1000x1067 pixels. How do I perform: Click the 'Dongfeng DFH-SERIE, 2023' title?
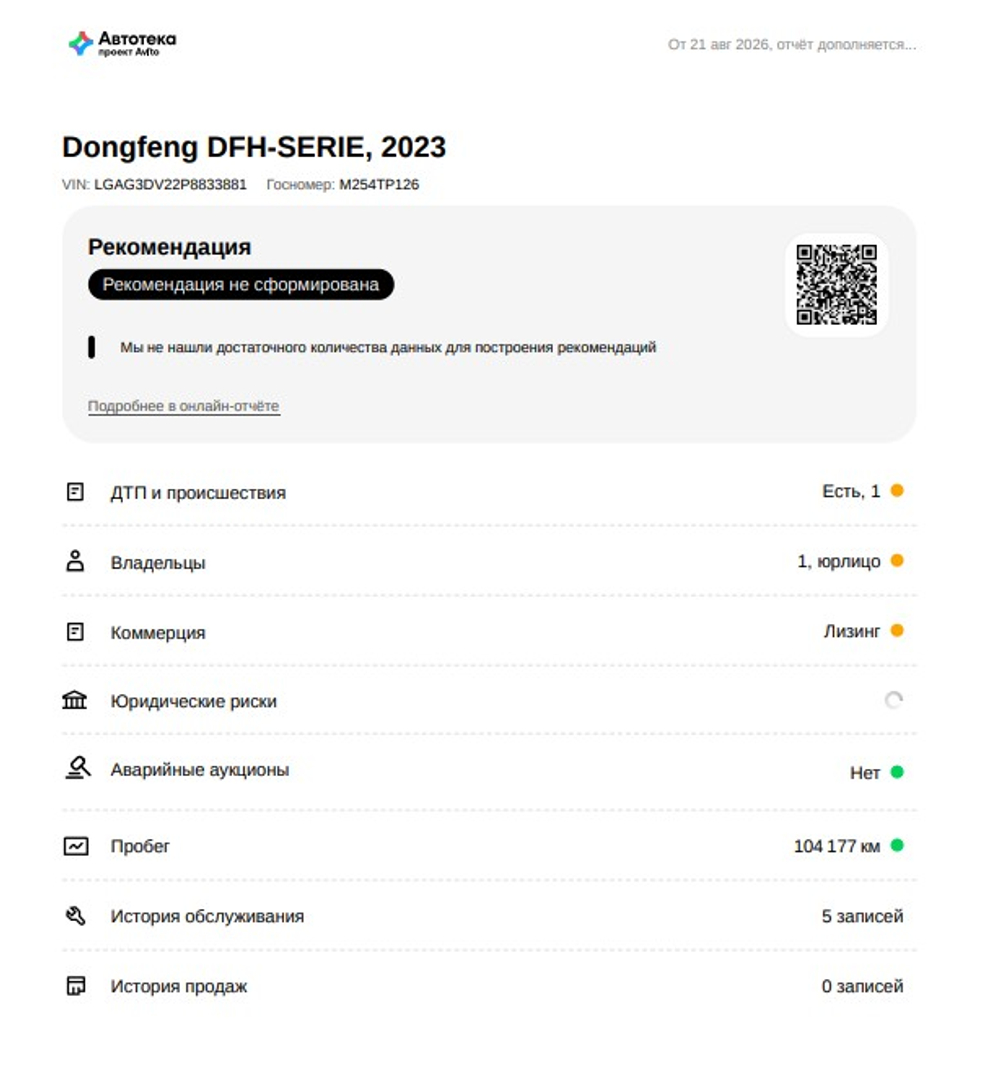[x=254, y=147]
